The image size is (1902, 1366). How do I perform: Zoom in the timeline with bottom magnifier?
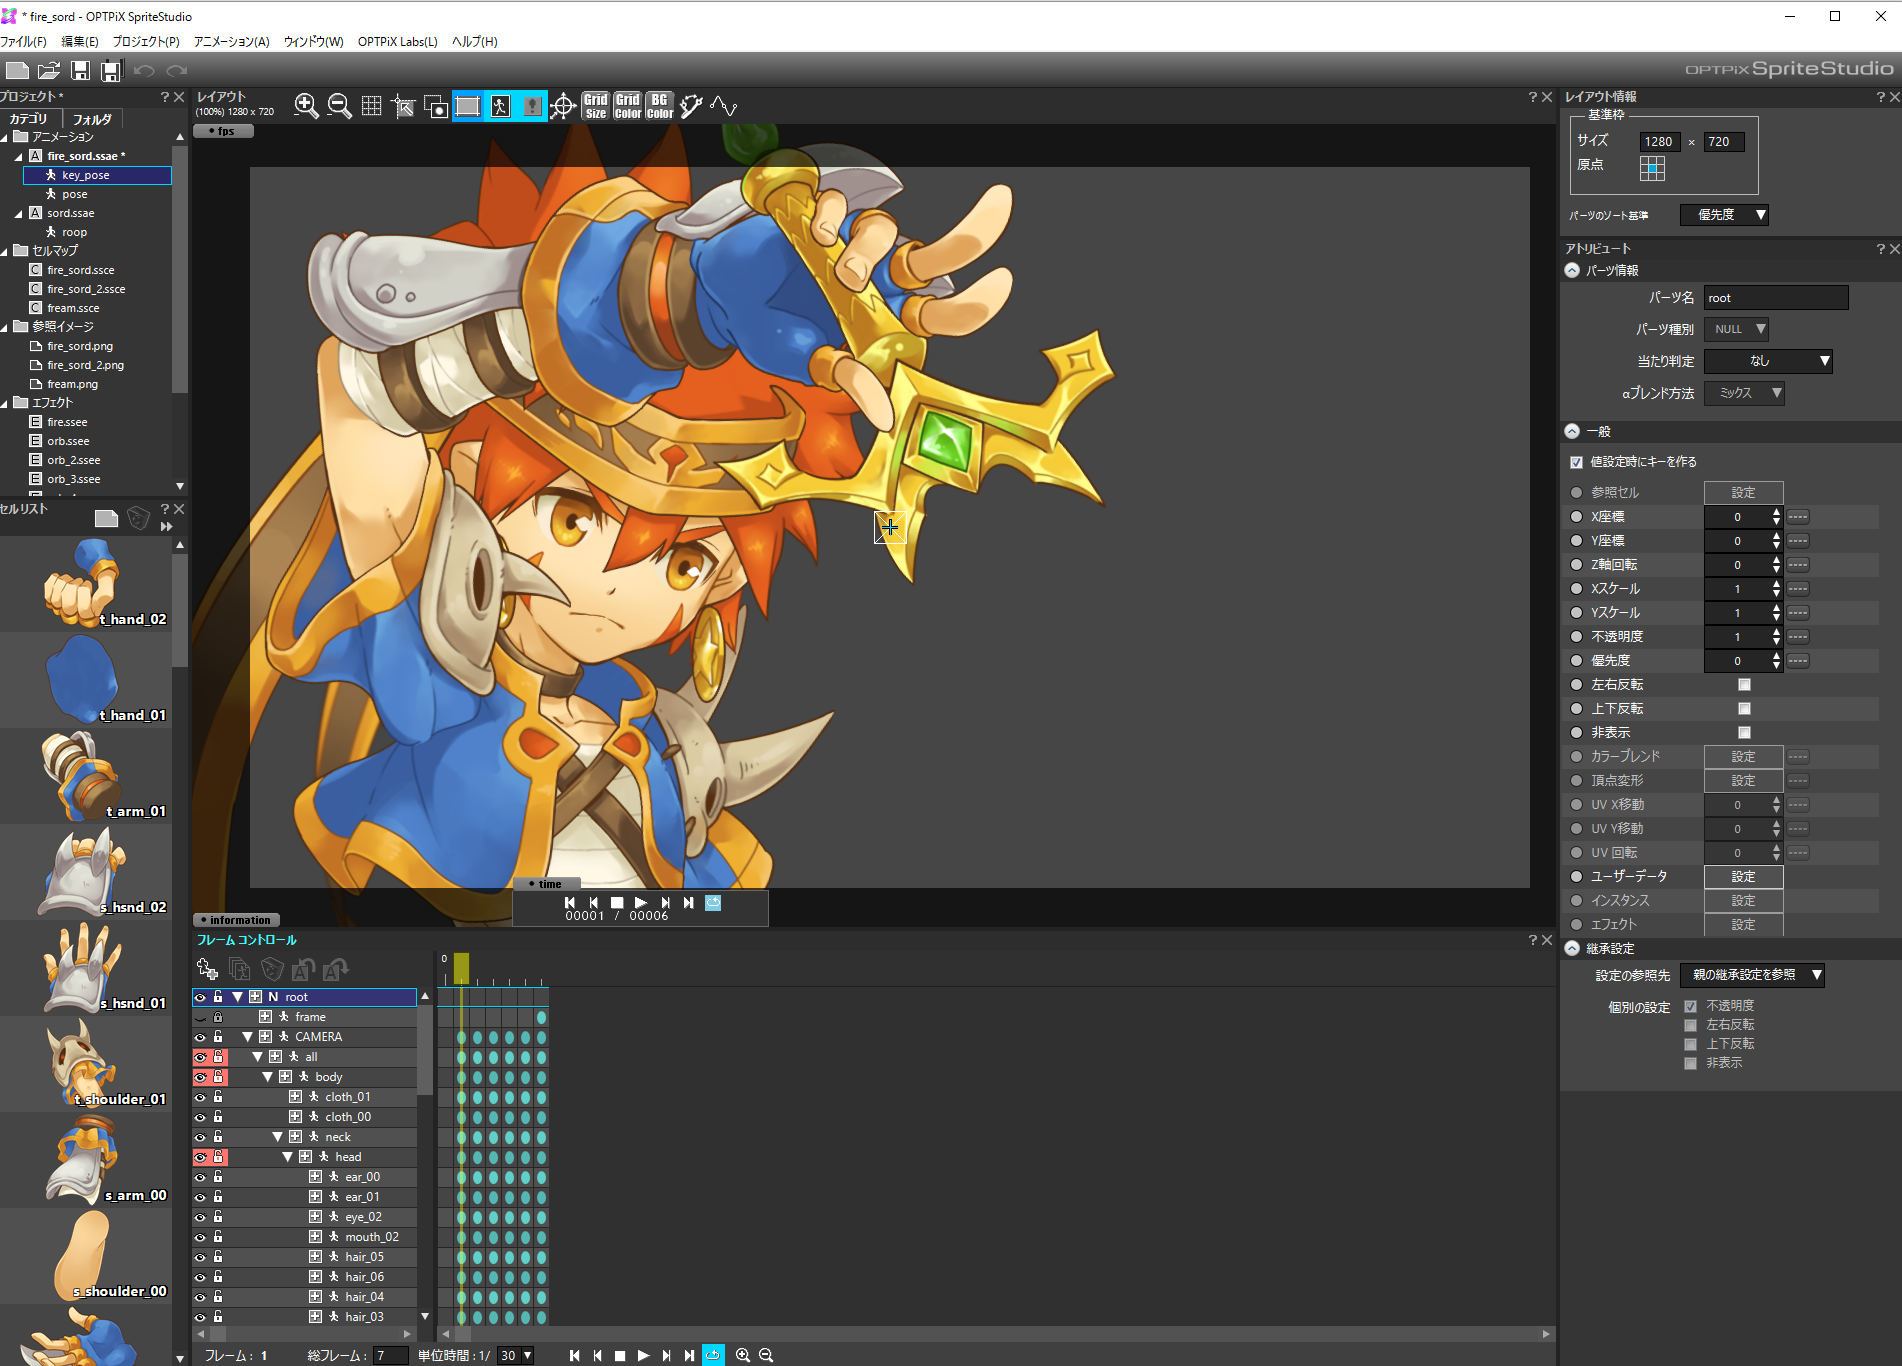point(743,1355)
